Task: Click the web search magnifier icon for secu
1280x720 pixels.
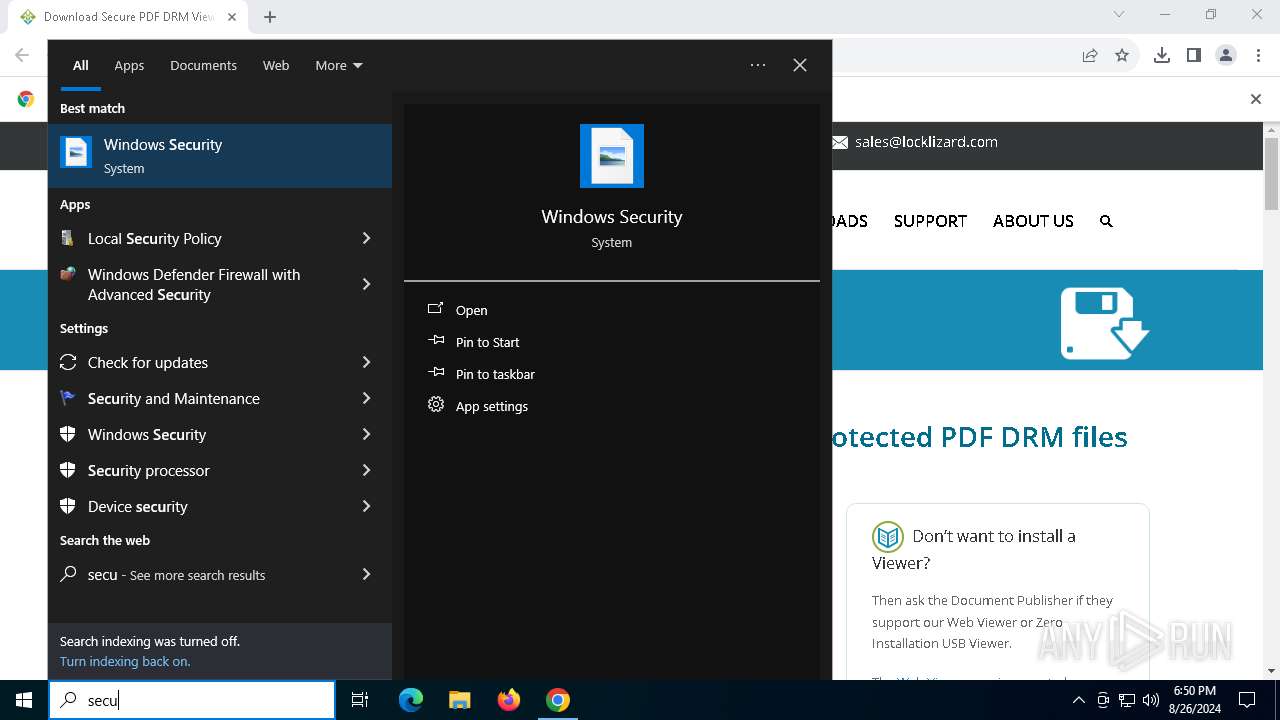Action: pos(68,574)
